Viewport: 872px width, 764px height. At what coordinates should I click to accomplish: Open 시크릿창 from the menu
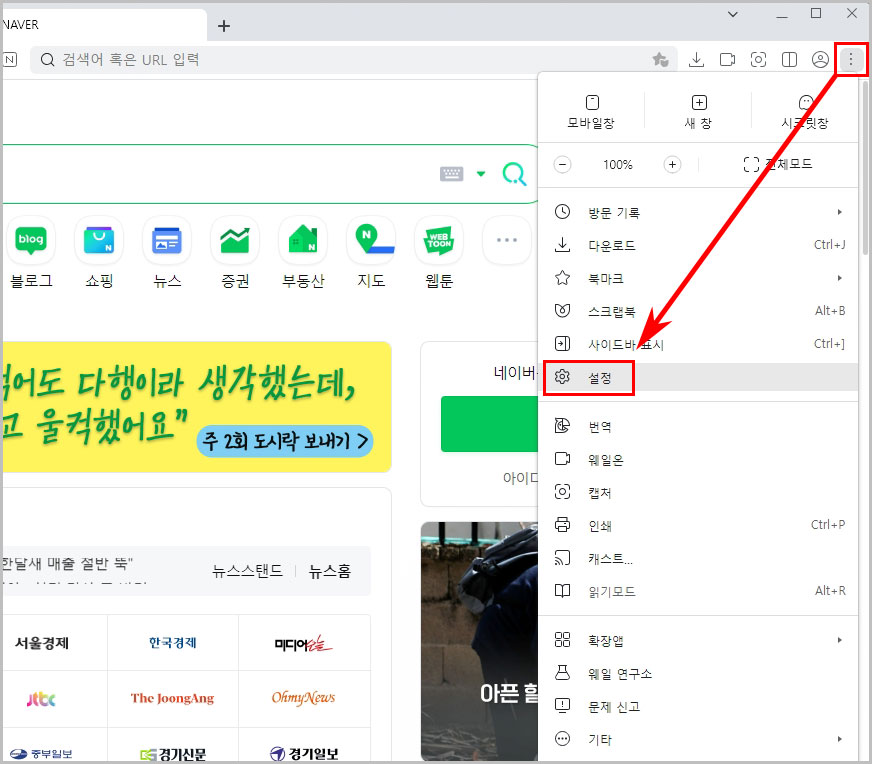(805, 112)
